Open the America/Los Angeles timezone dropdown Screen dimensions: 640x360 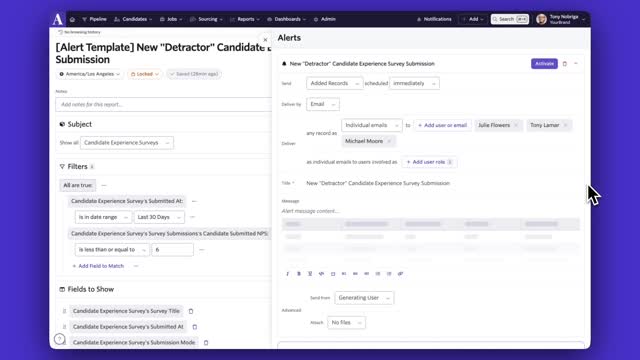[90, 74]
